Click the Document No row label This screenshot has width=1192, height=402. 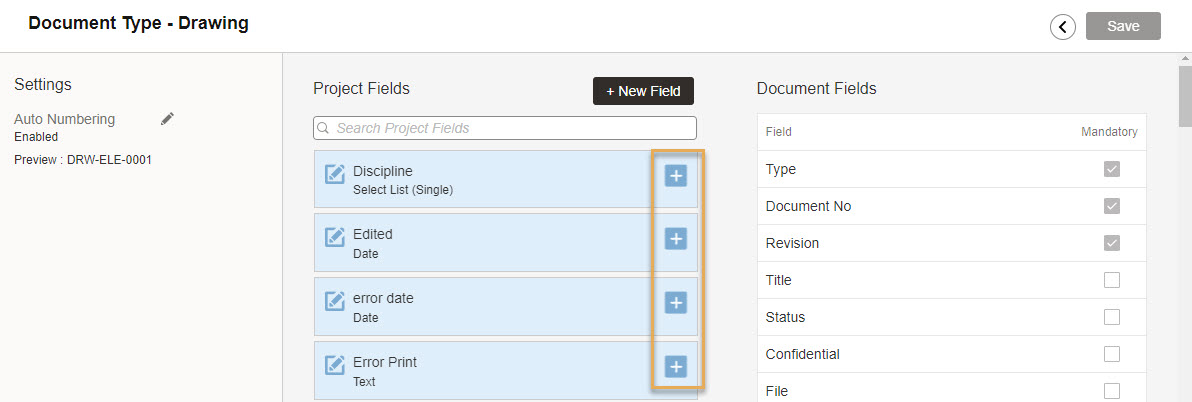tap(808, 206)
